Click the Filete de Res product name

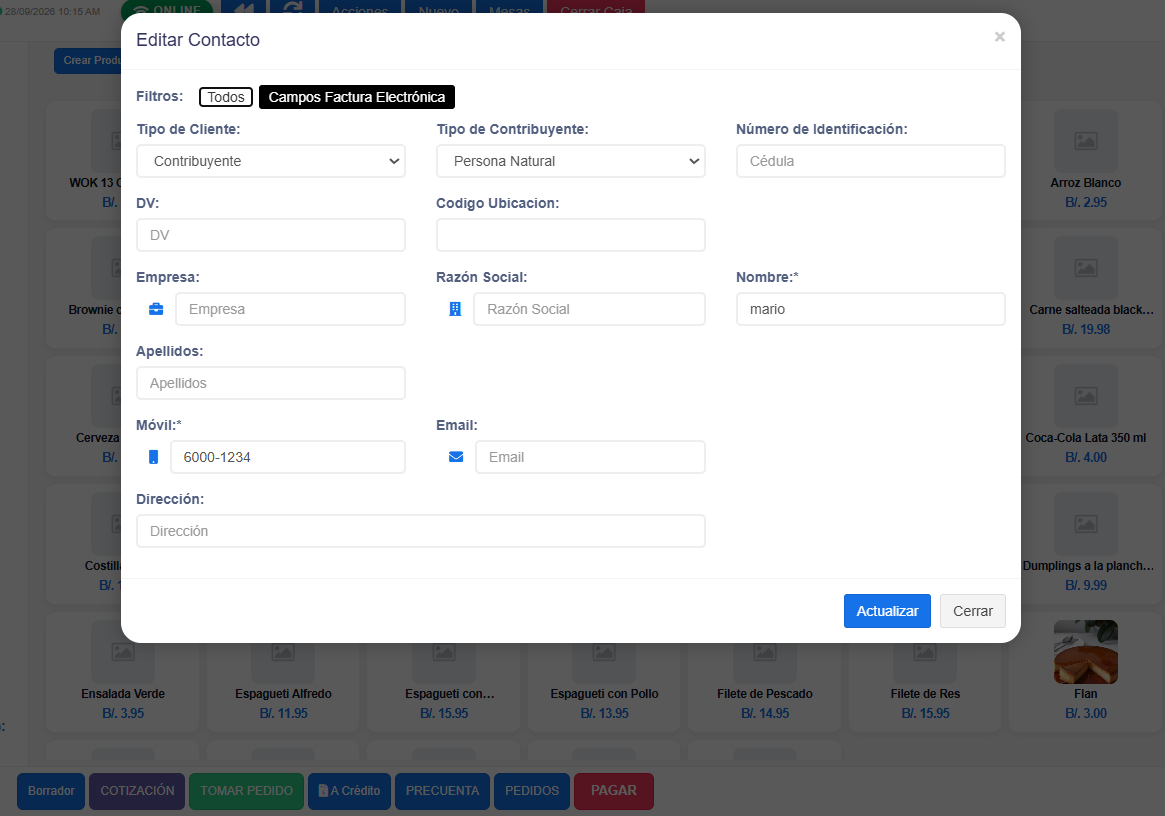[925, 693]
